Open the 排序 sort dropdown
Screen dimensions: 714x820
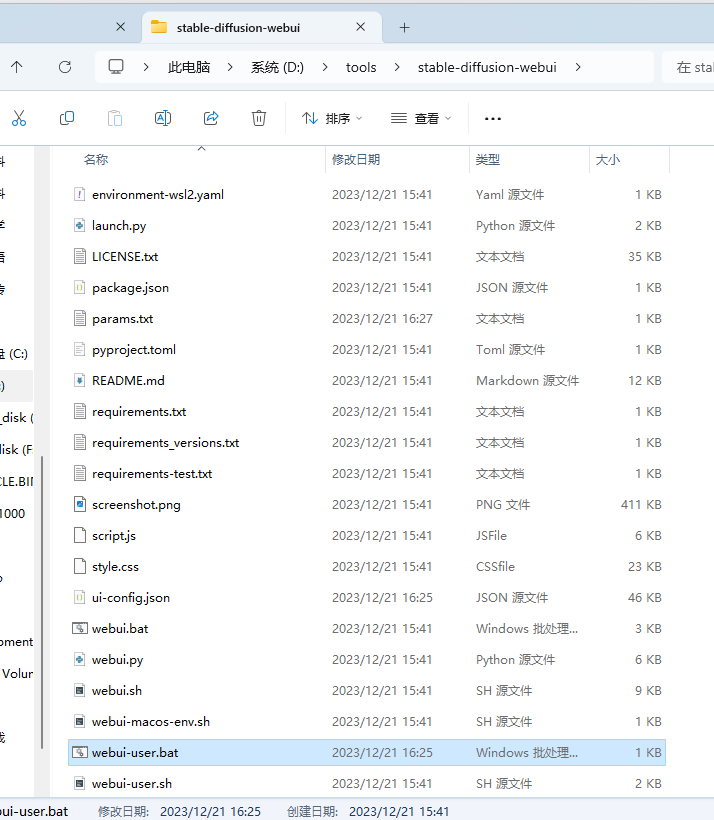coord(332,119)
